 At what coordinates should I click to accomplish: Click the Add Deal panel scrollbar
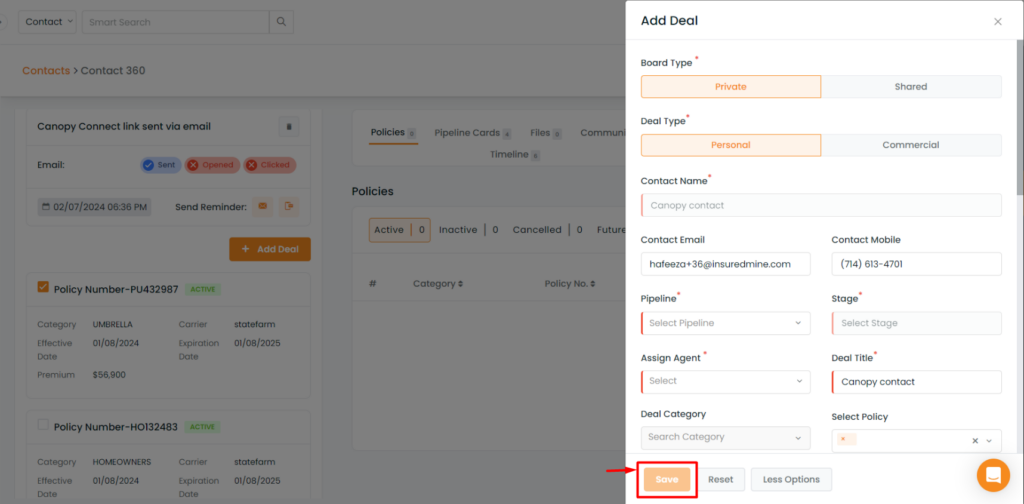click(1020, 118)
